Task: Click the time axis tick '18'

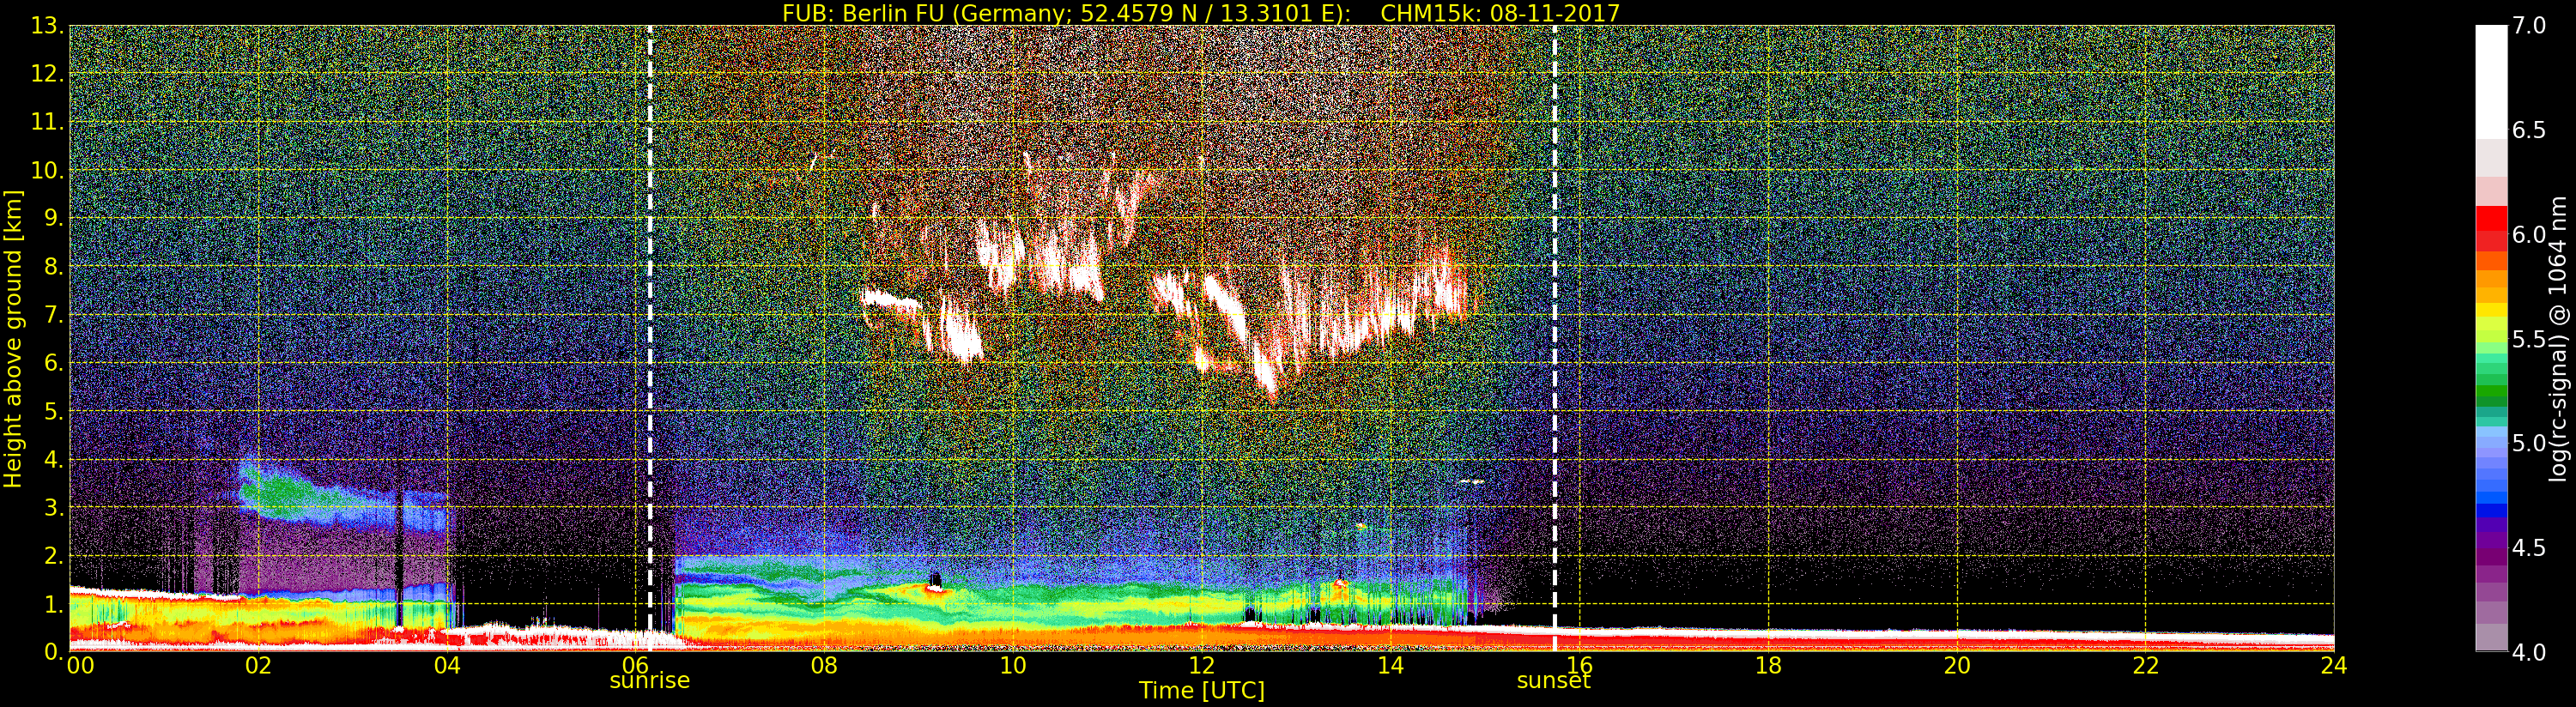Action: [1768, 665]
